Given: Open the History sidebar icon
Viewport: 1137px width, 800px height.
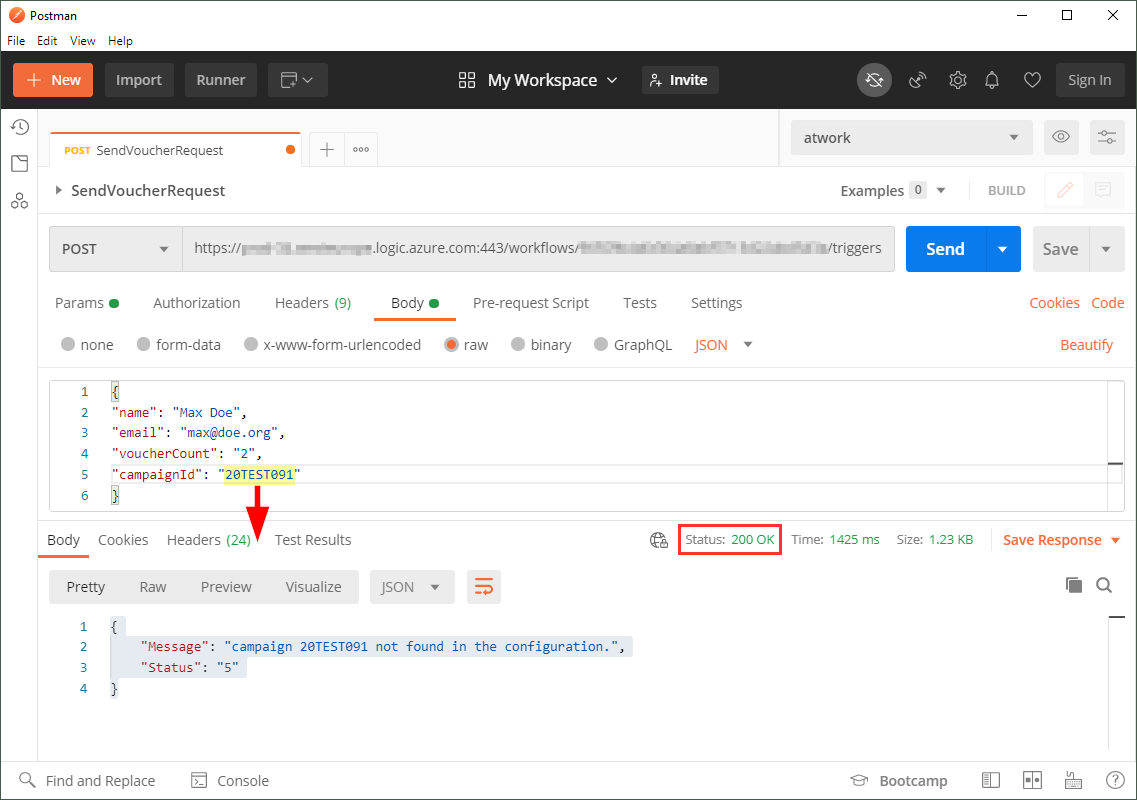Looking at the screenshot, I should click(x=19, y=127).
